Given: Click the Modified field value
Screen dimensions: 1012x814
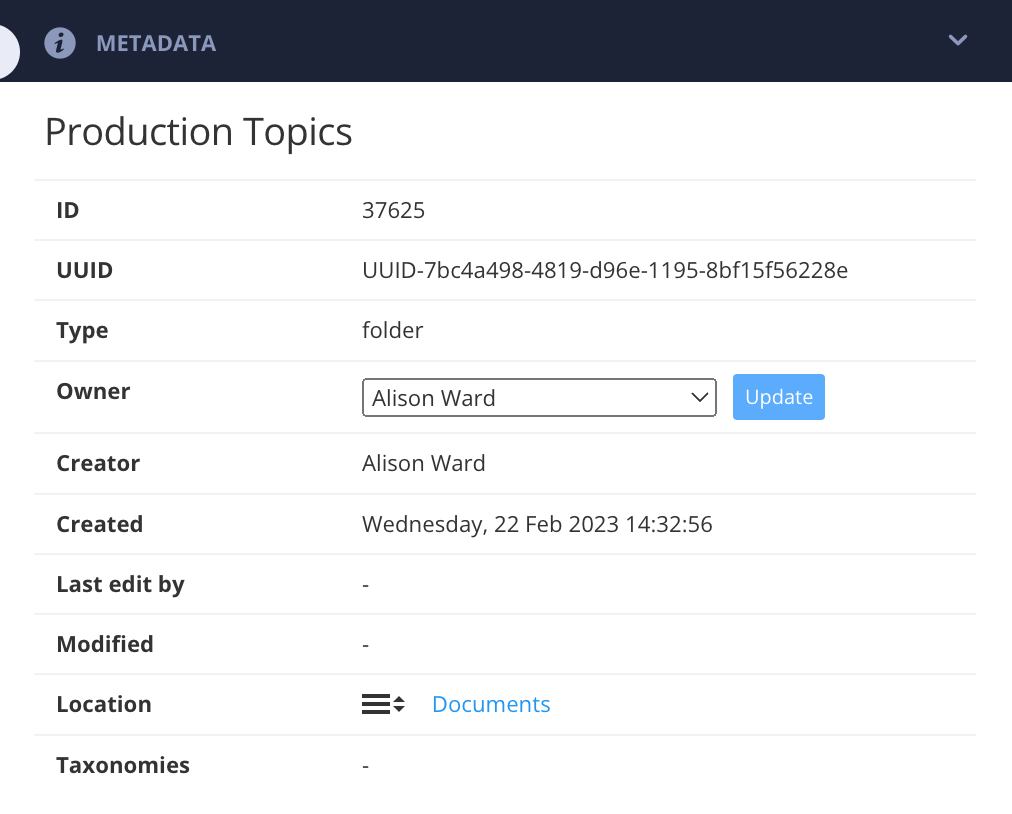Looking at the screenshot, I should click(x=365, y=643).
